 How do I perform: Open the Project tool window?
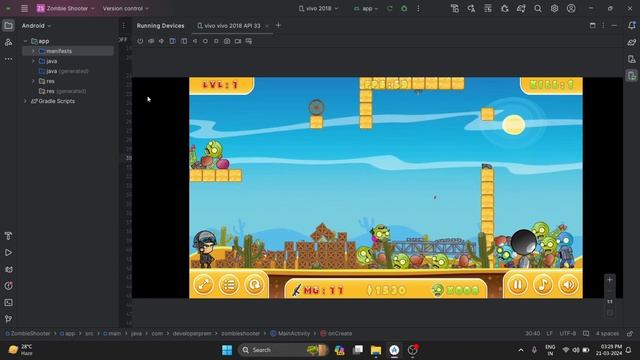point(8,26)
